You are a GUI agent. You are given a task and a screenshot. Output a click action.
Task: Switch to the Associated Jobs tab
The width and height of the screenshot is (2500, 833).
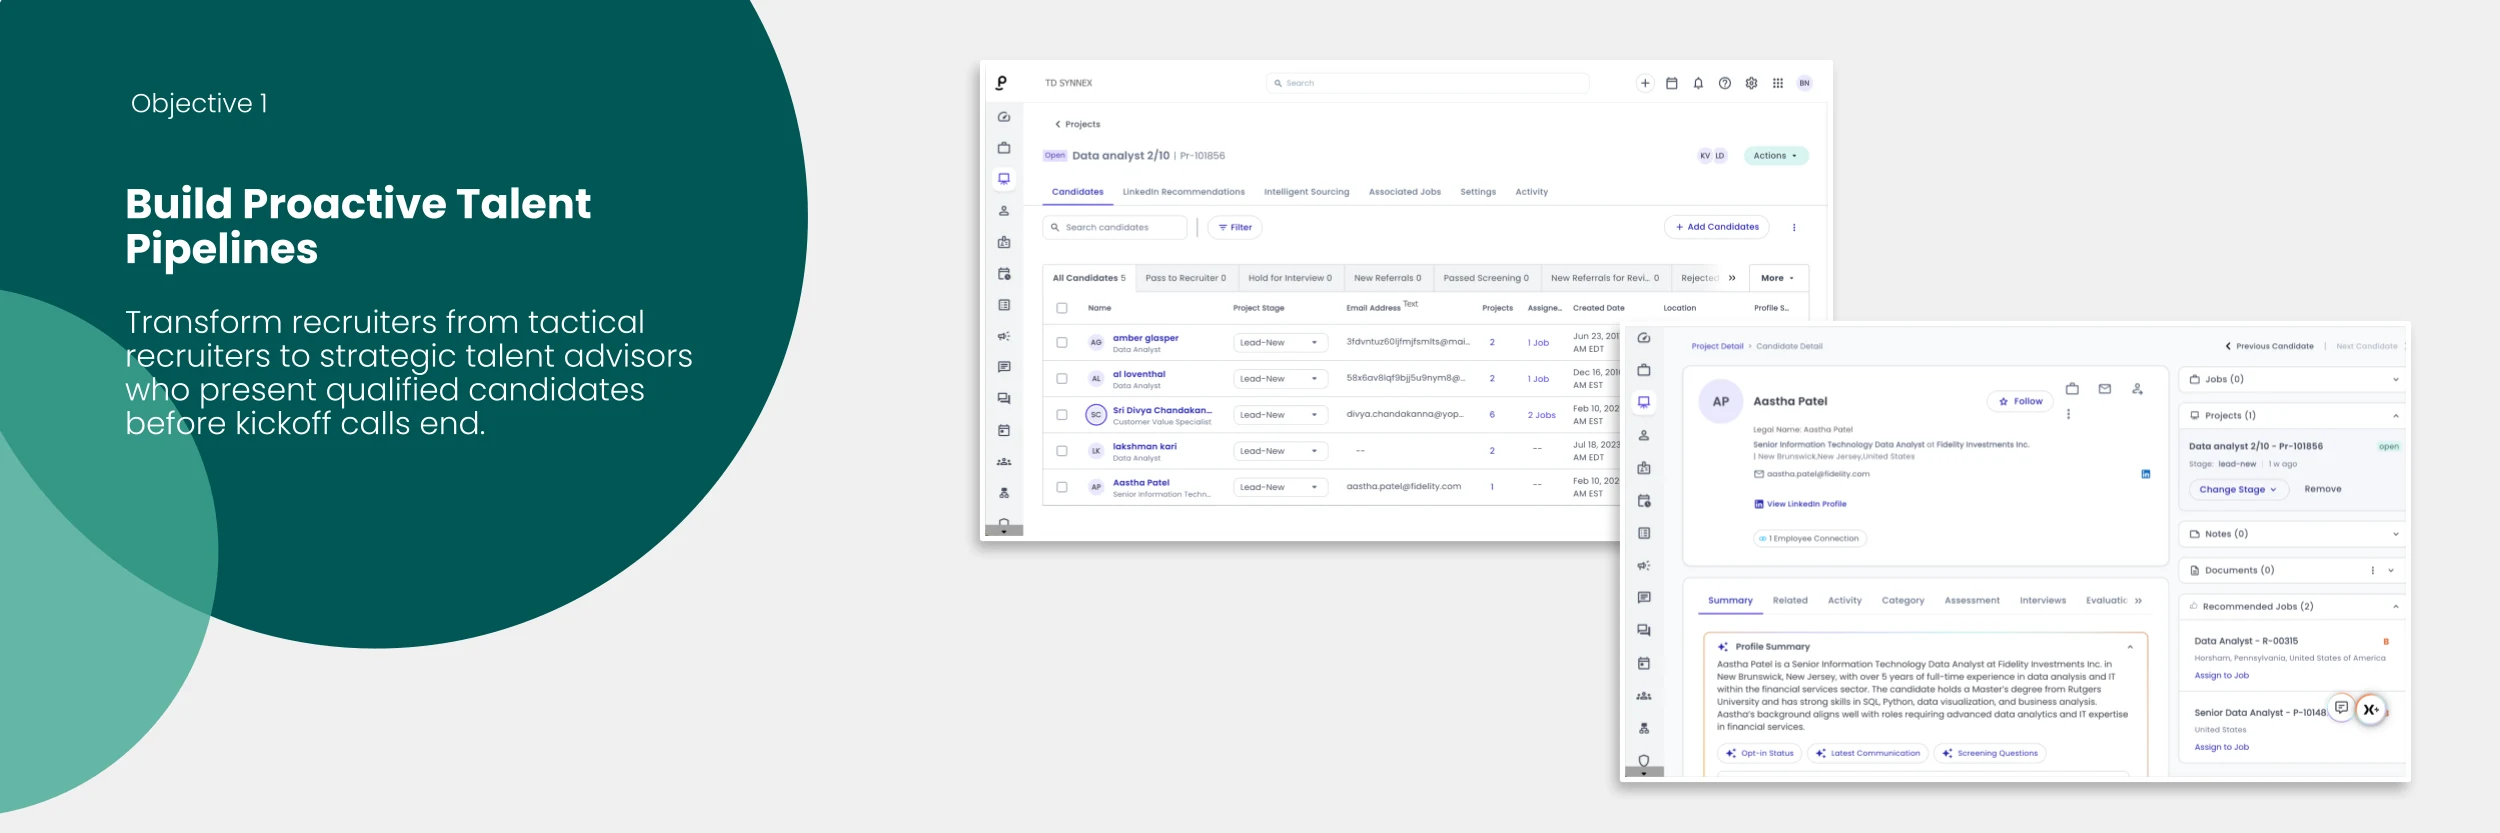click(x=1404, y=192)
